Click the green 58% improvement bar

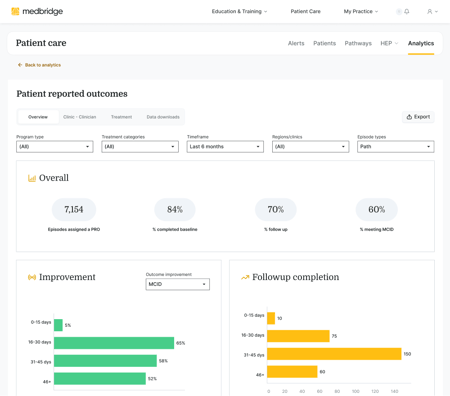(105, 361)
